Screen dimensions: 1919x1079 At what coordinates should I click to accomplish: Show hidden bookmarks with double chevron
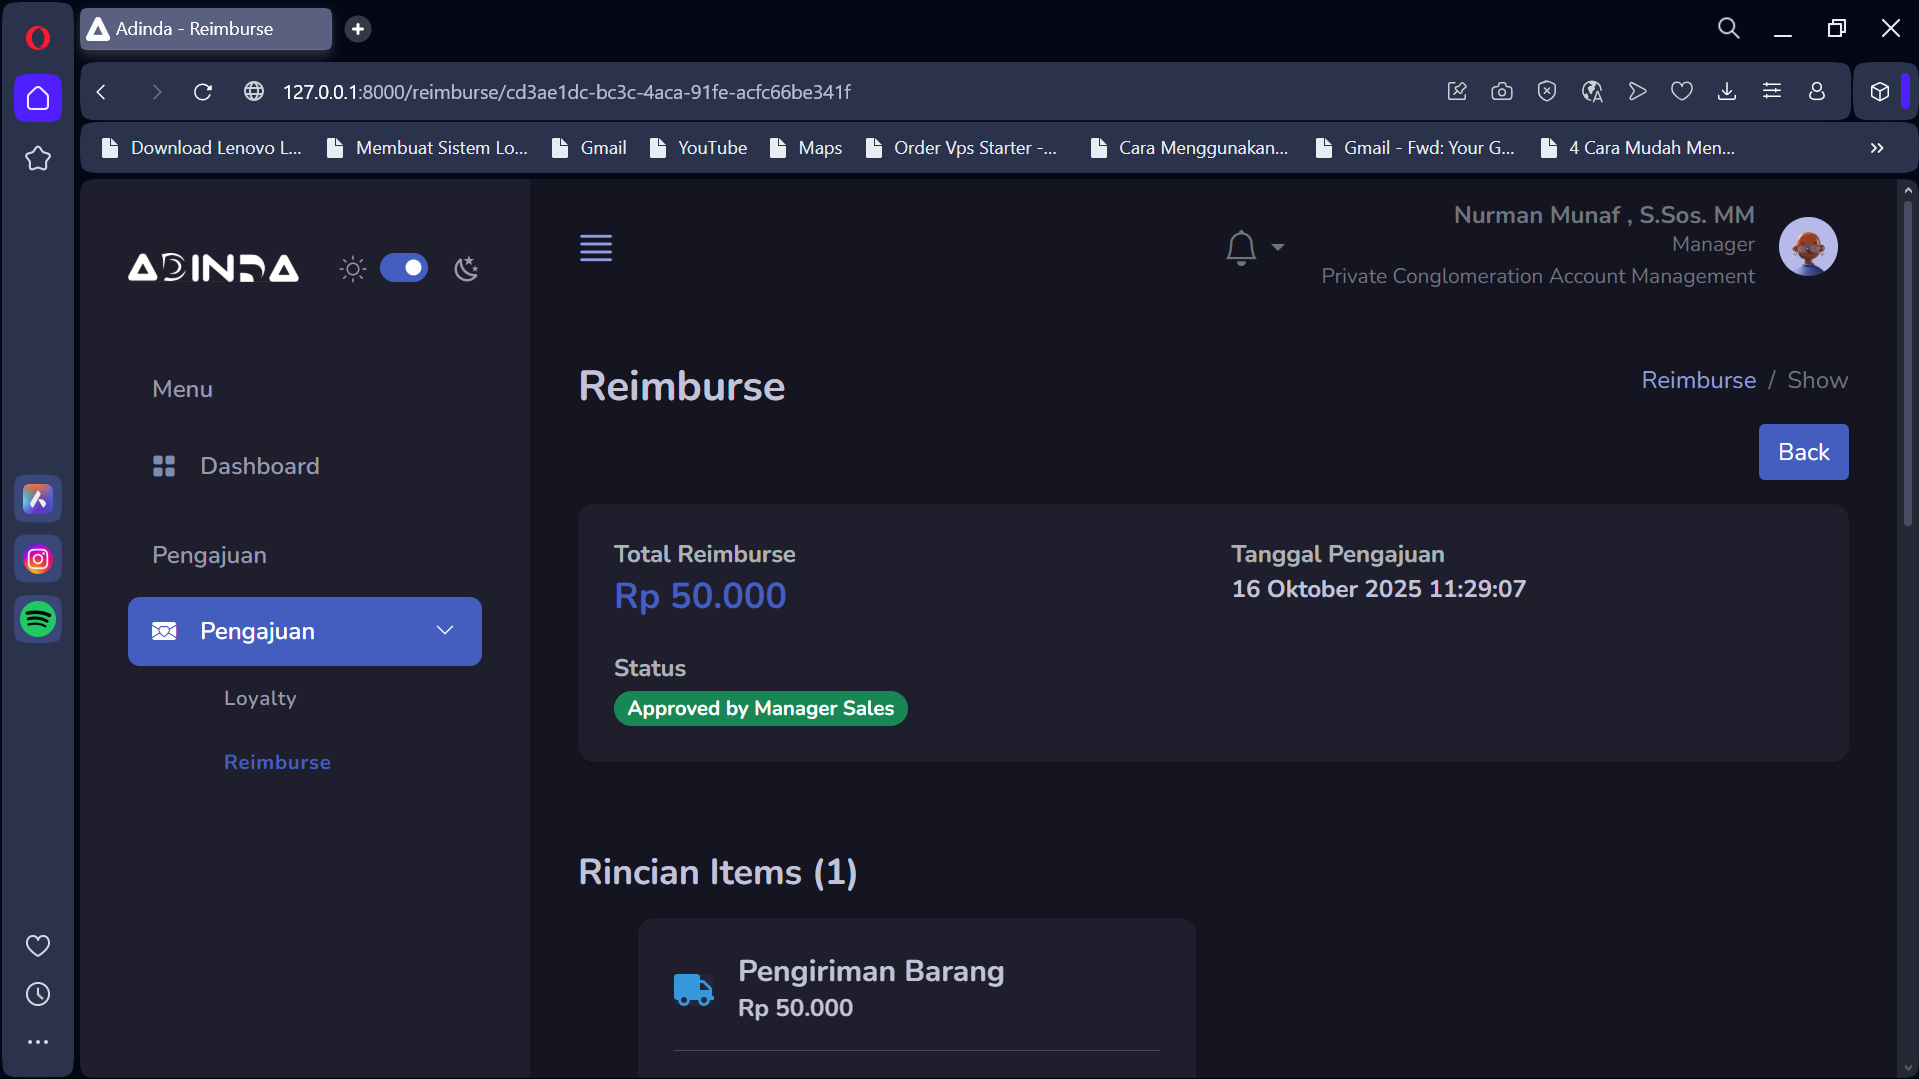(x=1876, y=148)
